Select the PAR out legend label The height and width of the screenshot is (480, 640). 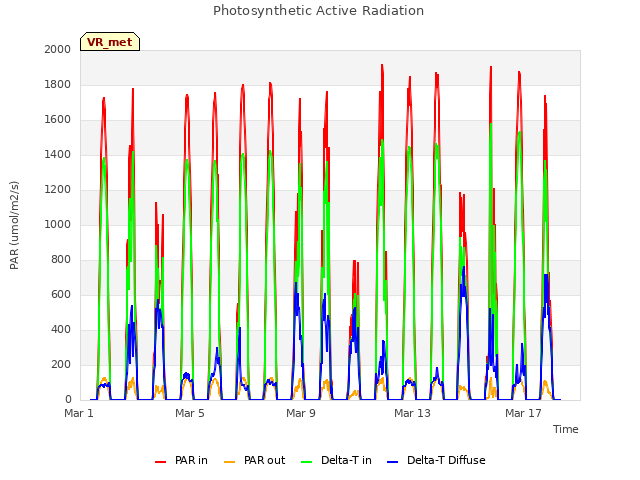tap(264, 460)
